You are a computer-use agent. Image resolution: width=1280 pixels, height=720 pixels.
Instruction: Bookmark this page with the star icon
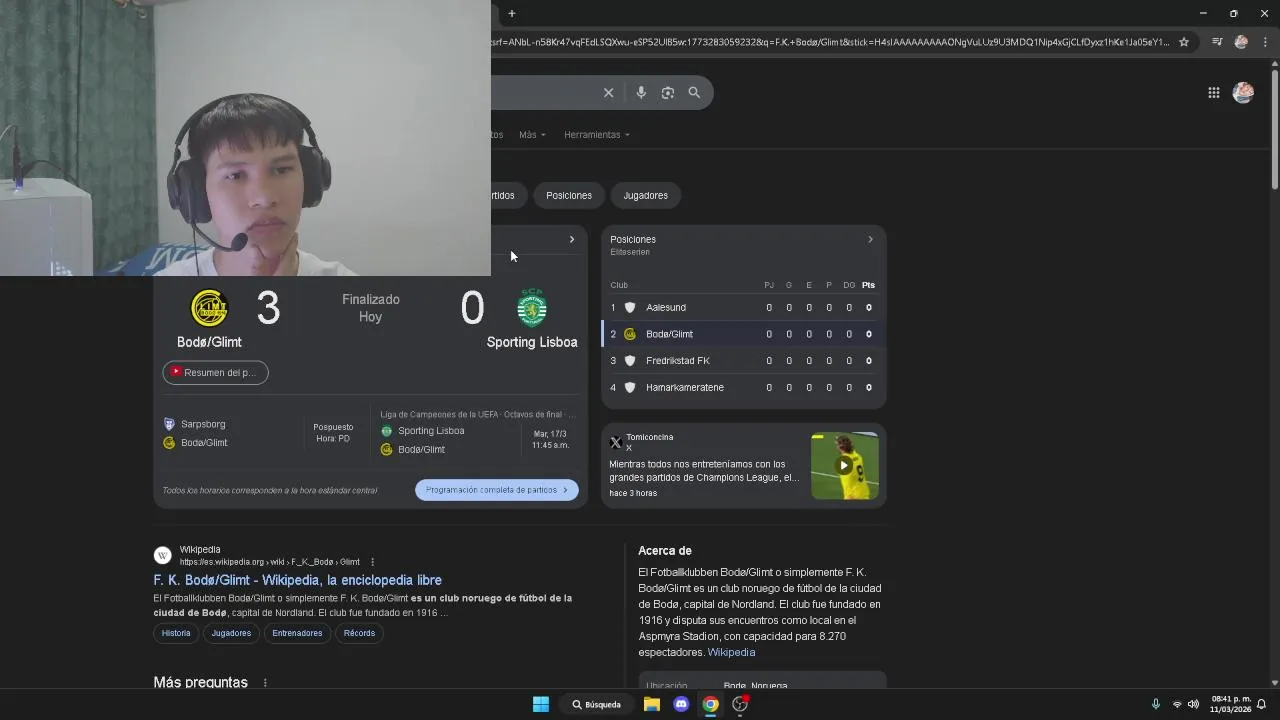[x=1184, y=42]
